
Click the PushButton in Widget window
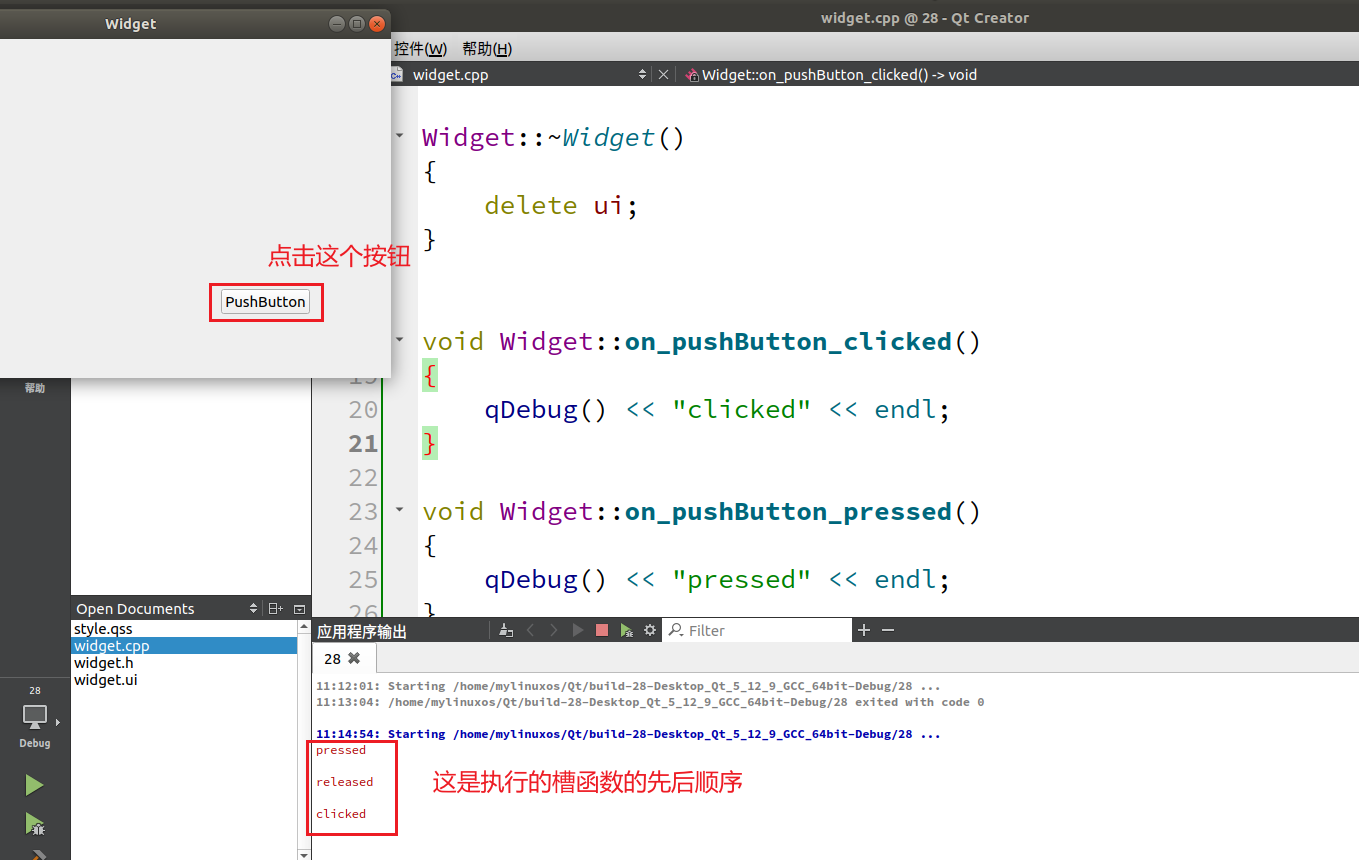pyautogui.click(x=265, y=302)
